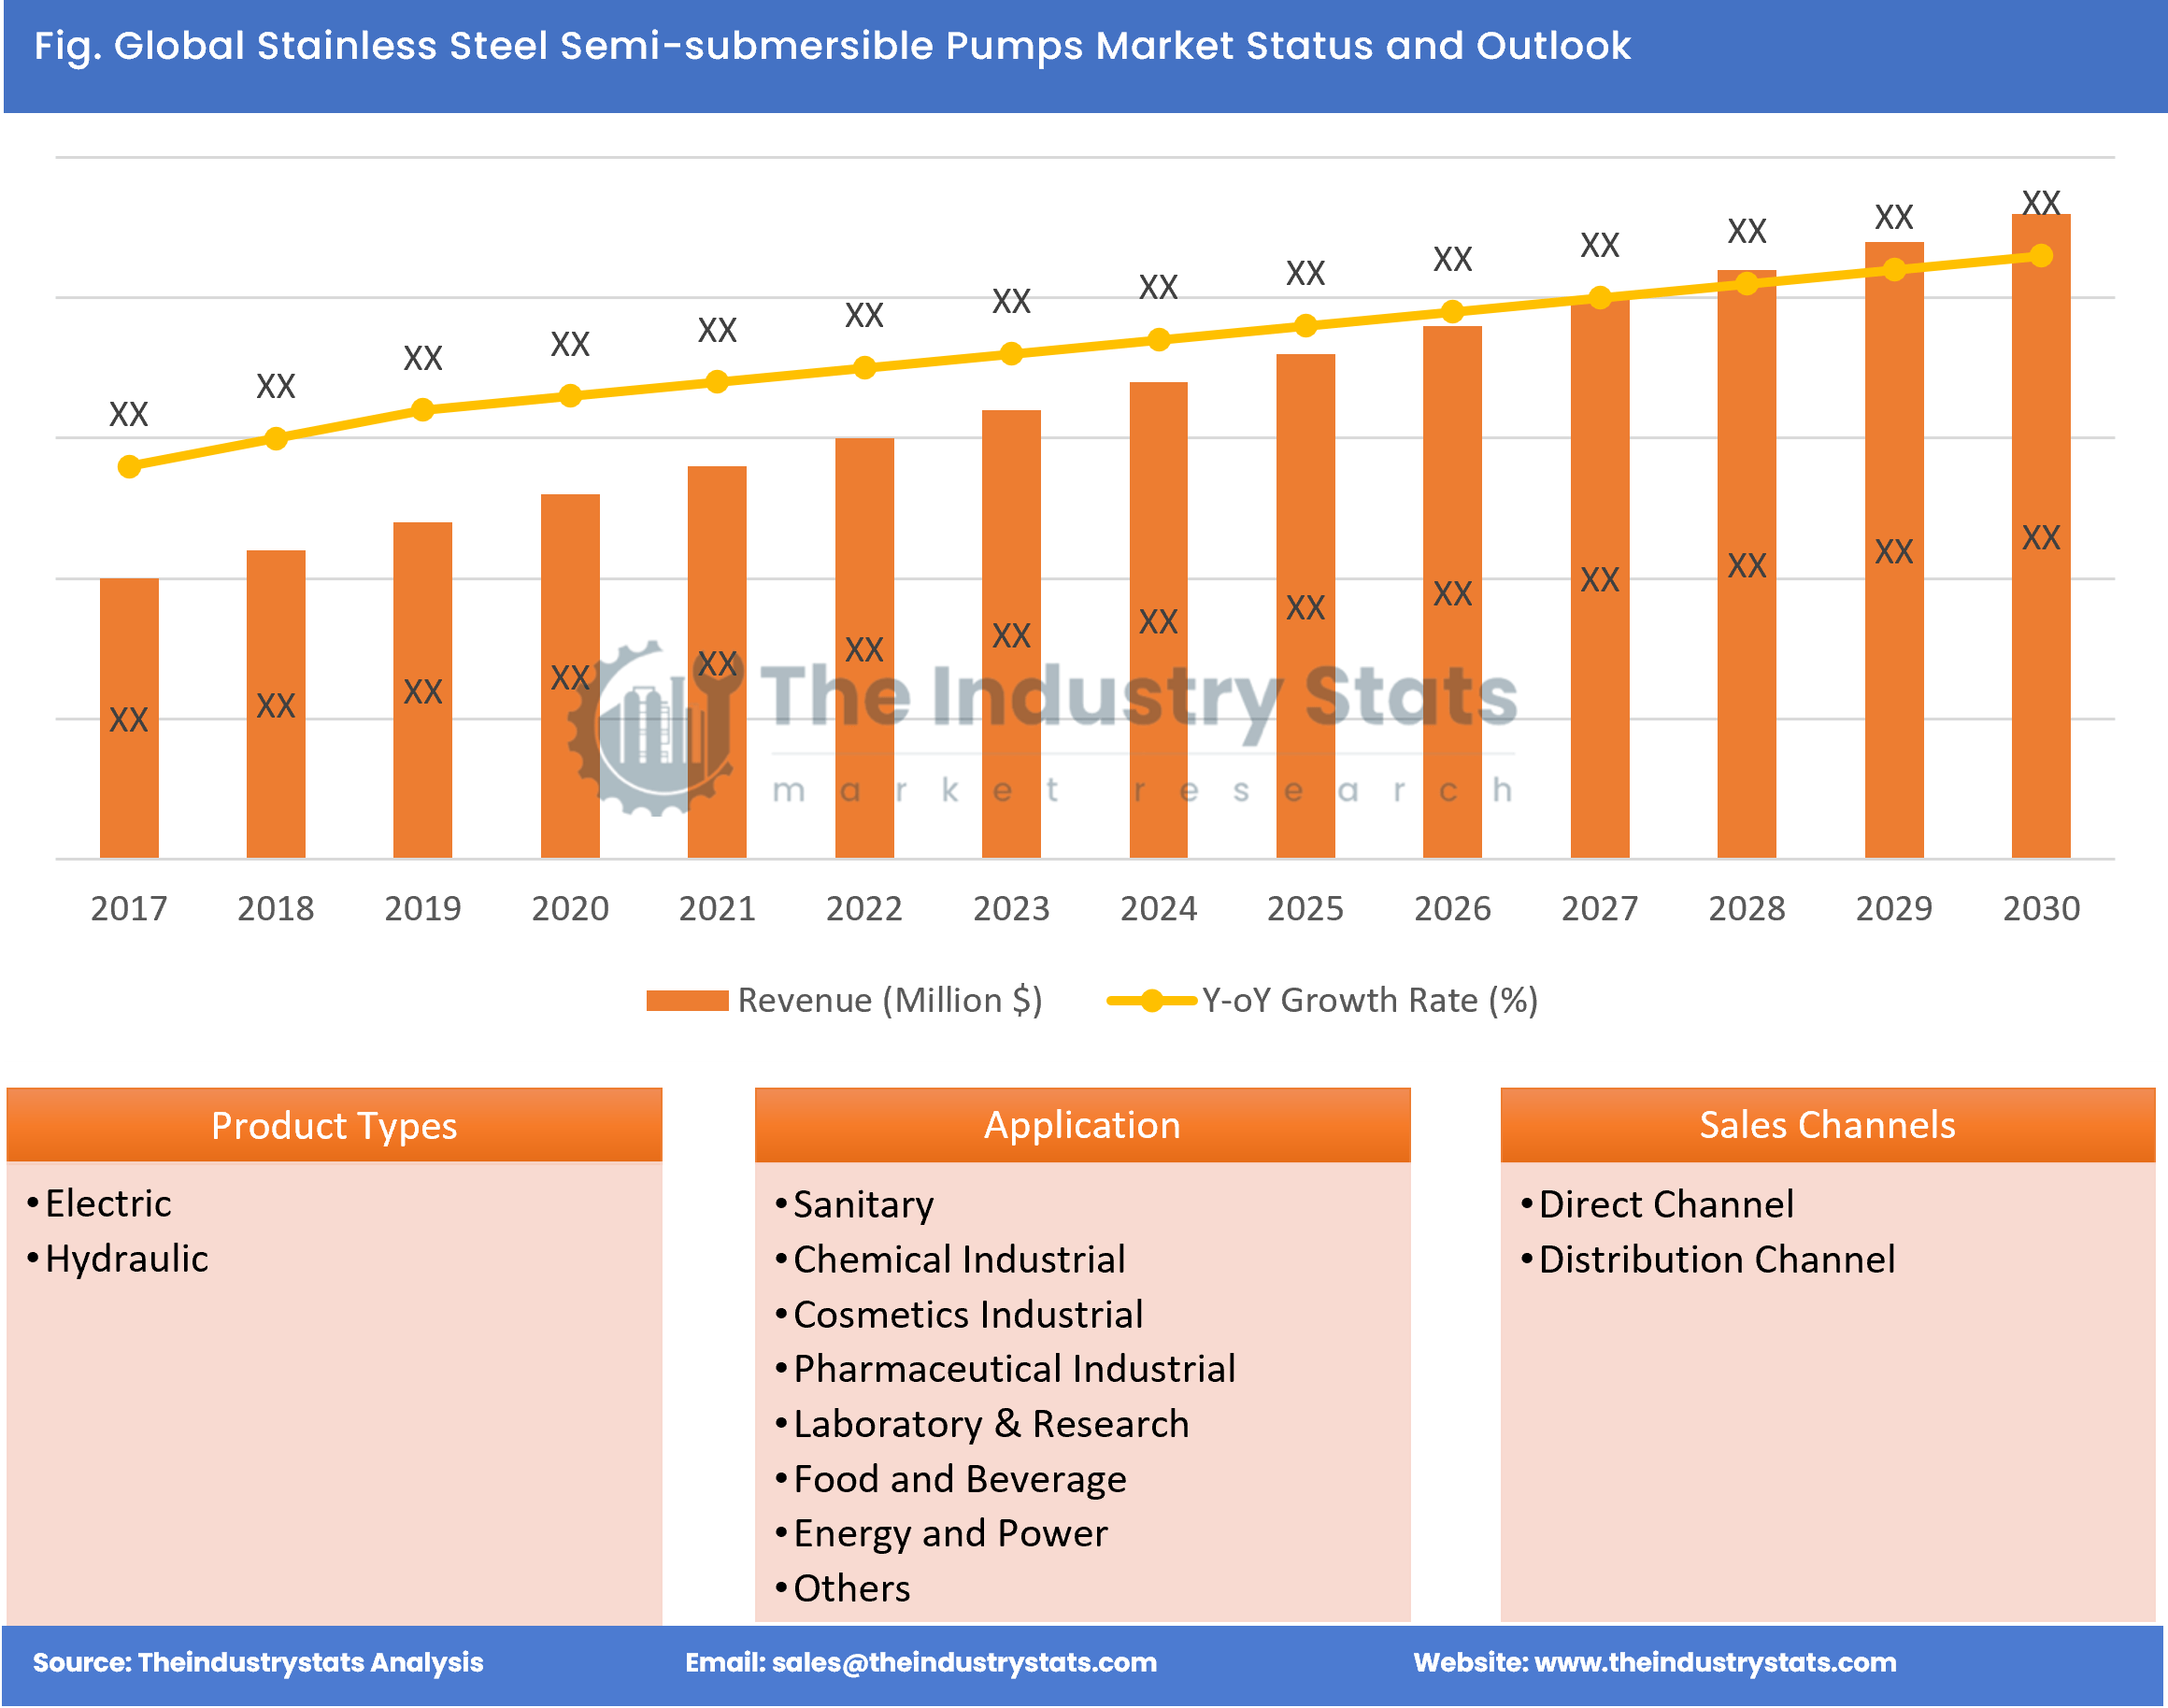
Task: Click the 2027 axis label
Action: pos(1600,908)
